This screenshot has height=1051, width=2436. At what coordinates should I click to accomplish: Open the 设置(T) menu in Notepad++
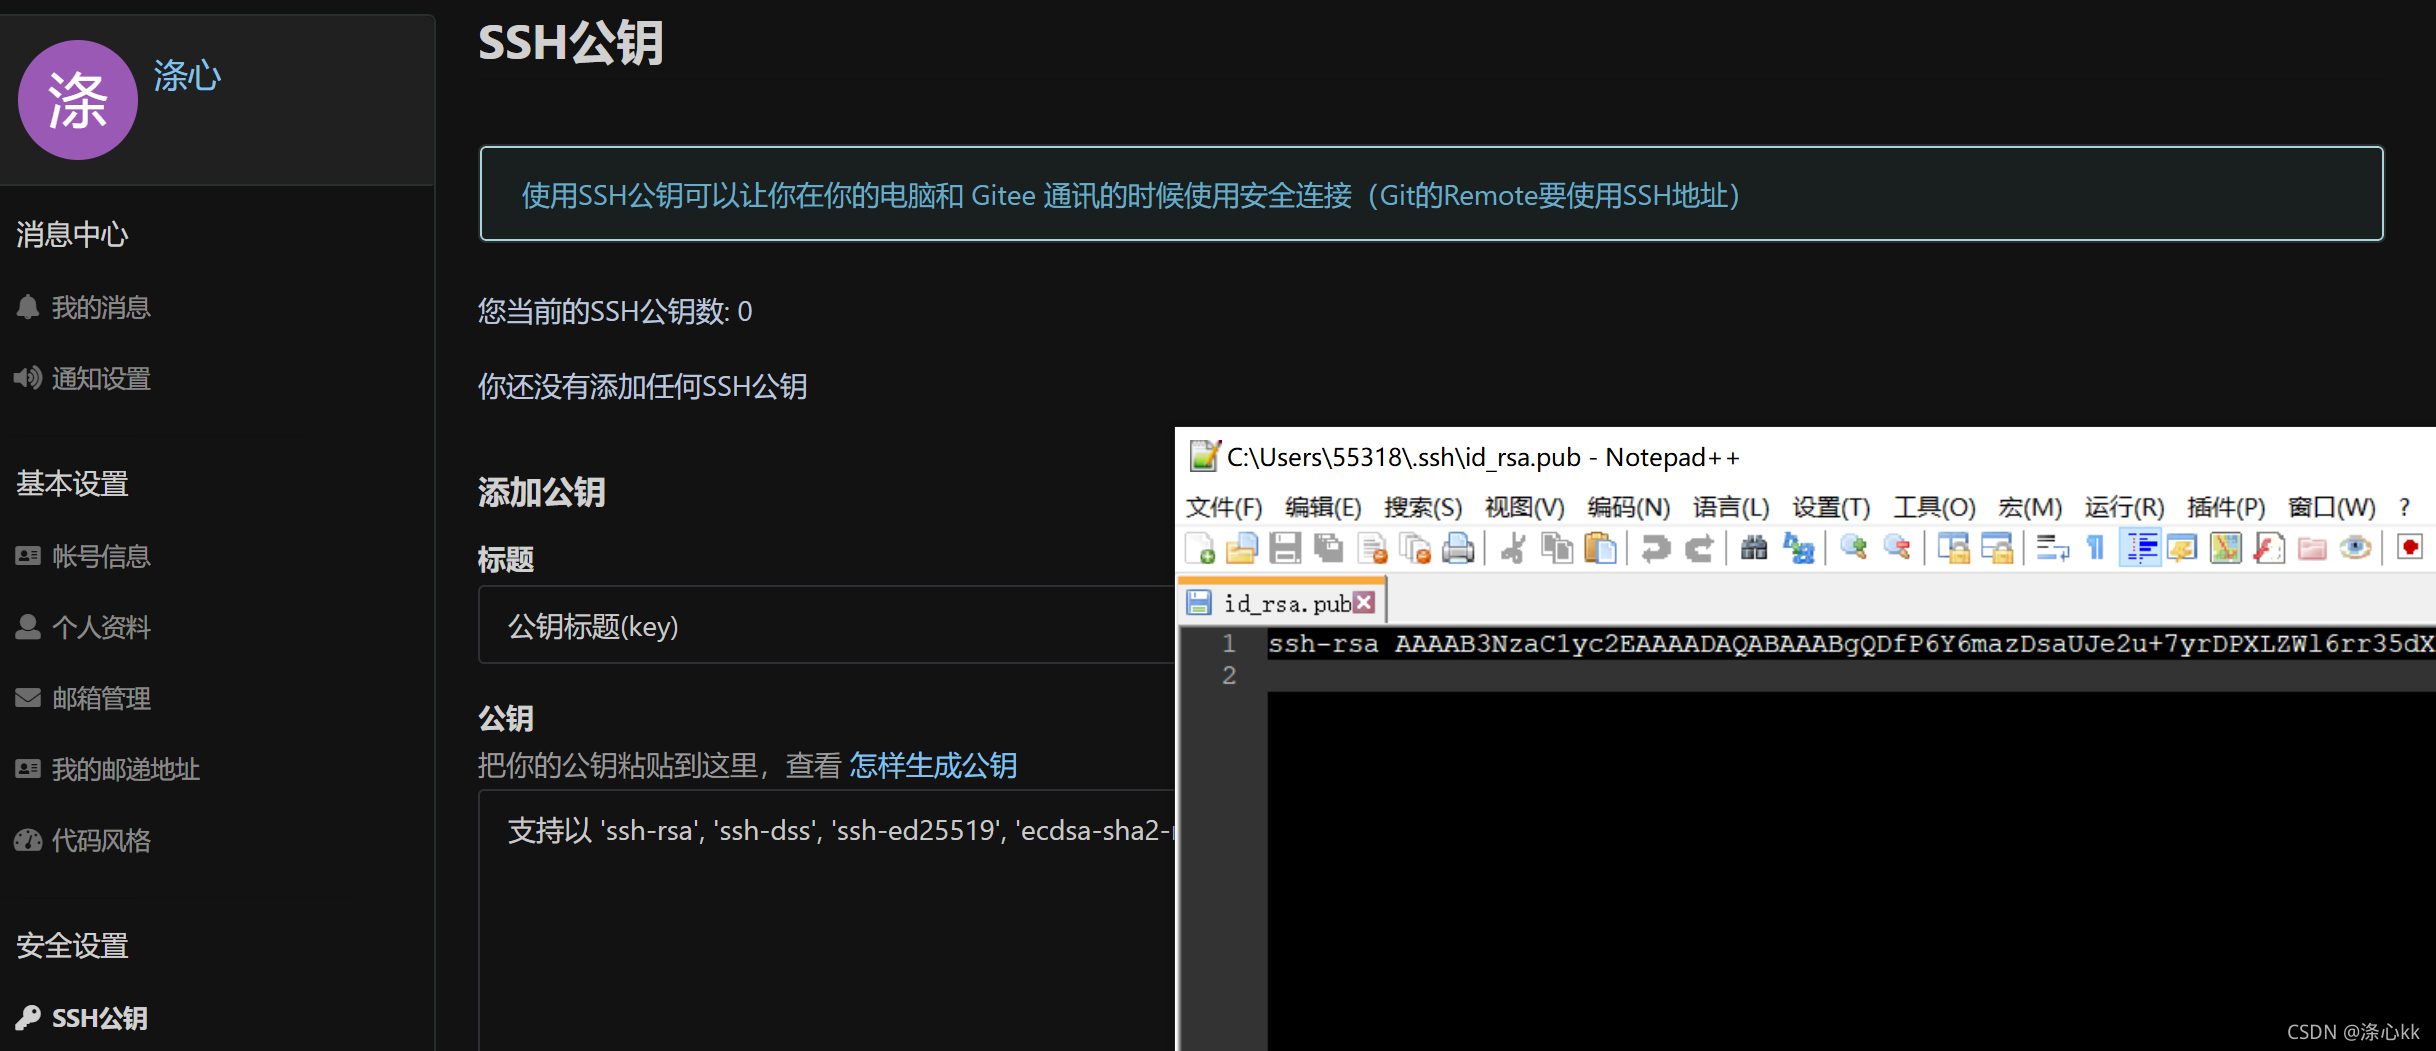click(1831, 507)
